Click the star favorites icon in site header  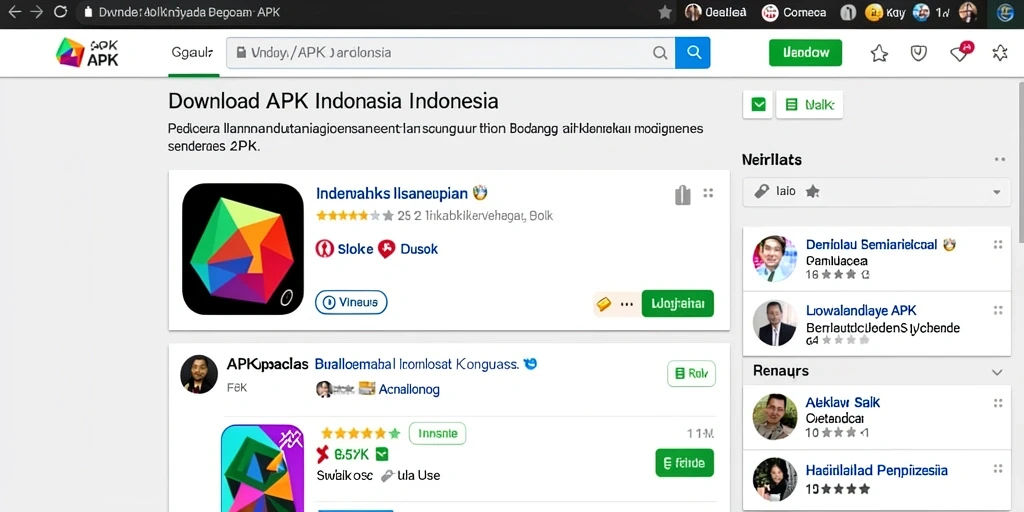(x=879, y=54)
